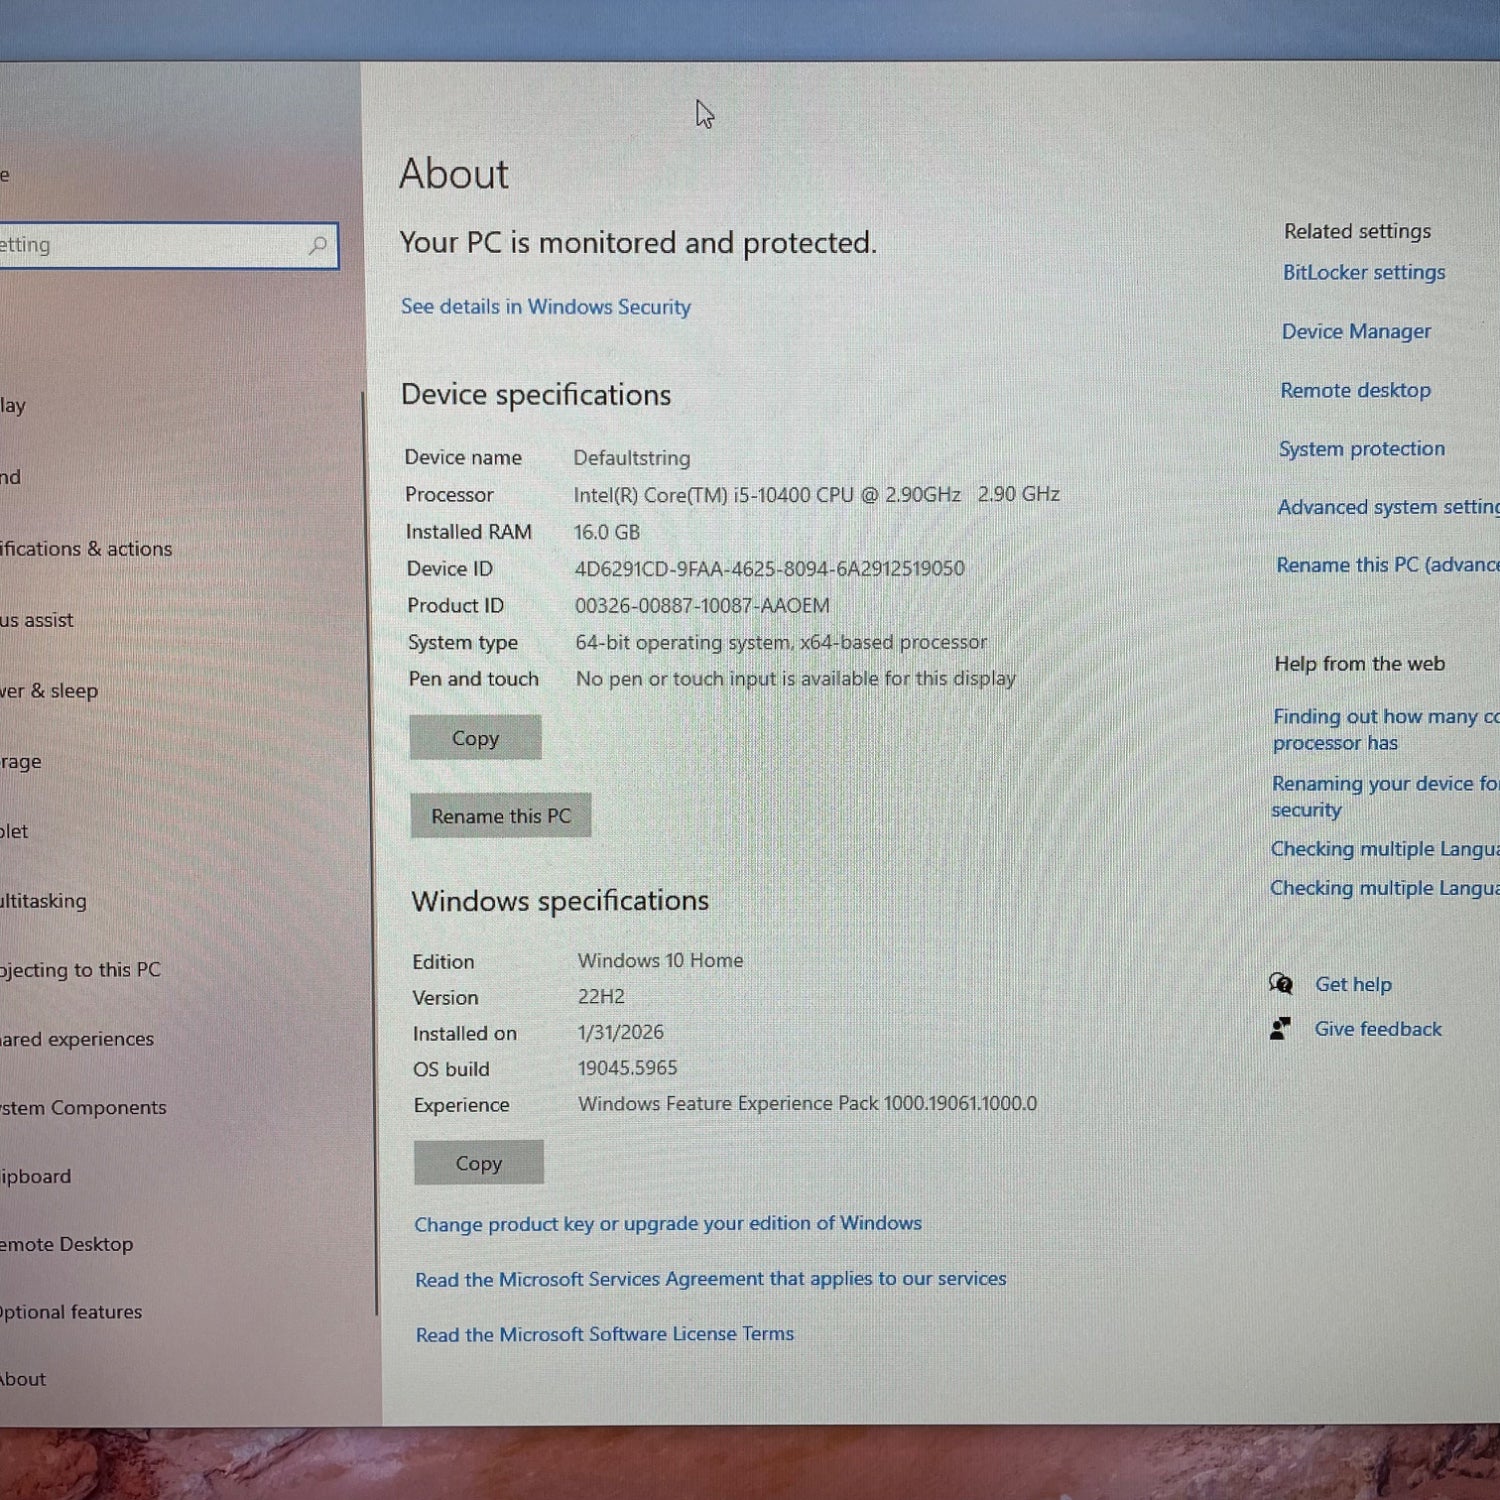
Task: Click the Get help chat bubble icon
Action: [x=1281, y=983]
